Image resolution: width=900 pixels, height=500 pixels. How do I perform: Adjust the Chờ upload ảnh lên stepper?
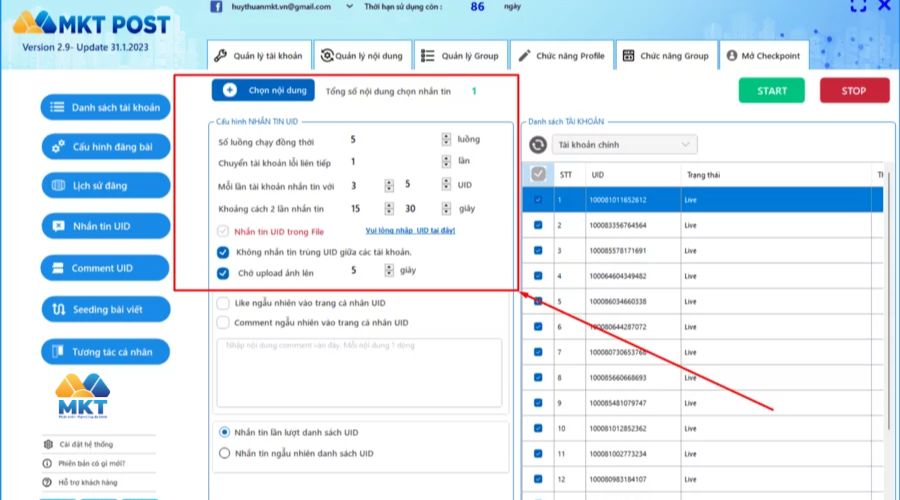pos(389,270)
